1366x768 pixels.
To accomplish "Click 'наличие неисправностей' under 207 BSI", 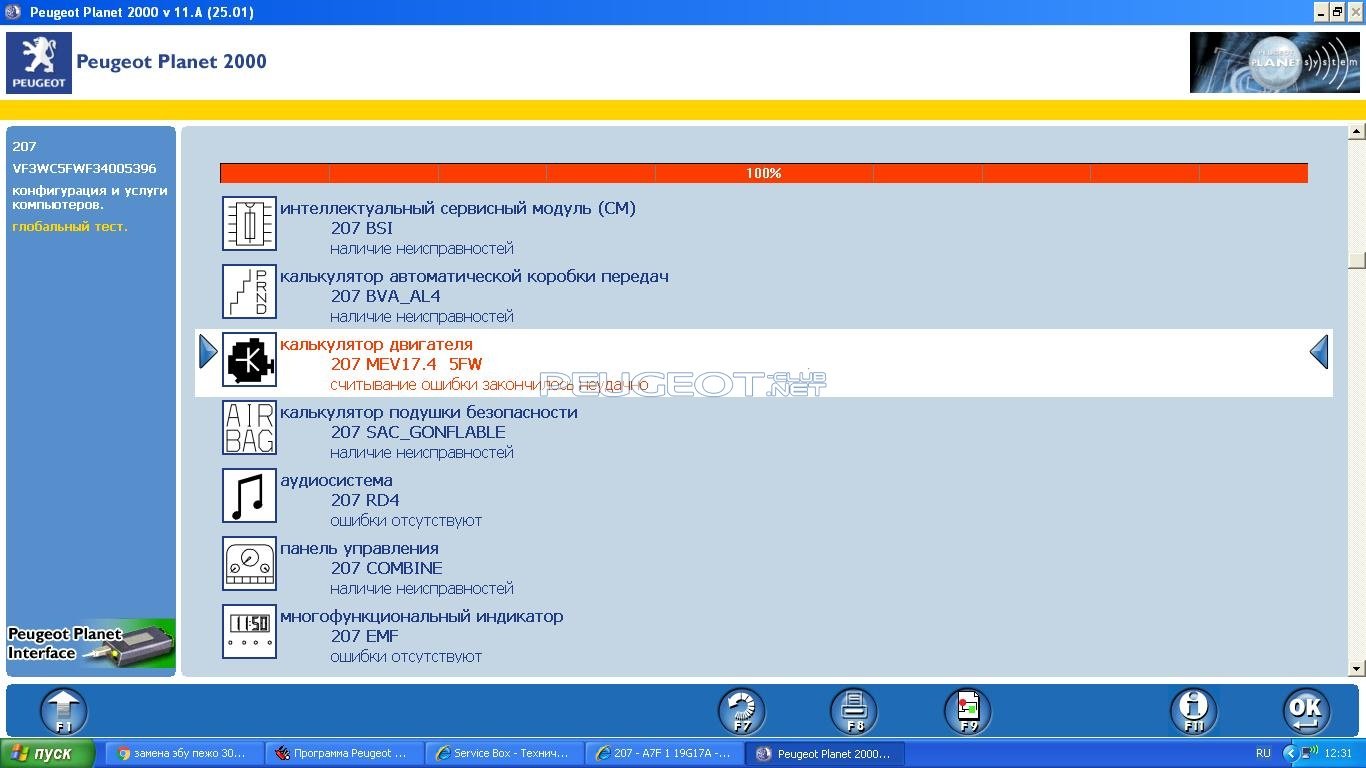I will click(x=422, y=249).
